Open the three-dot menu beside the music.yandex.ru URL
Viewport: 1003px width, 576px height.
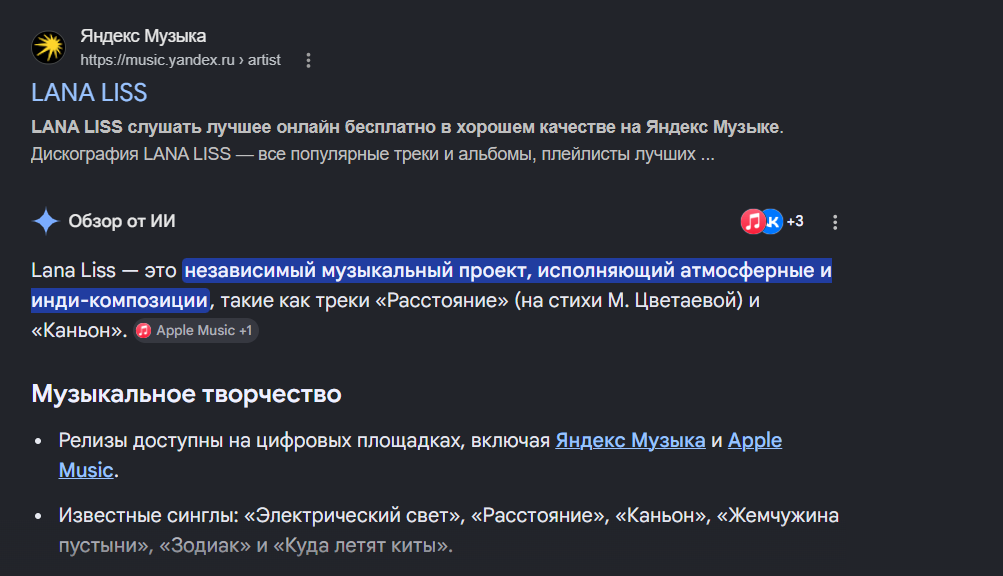[x=308, y=60]
